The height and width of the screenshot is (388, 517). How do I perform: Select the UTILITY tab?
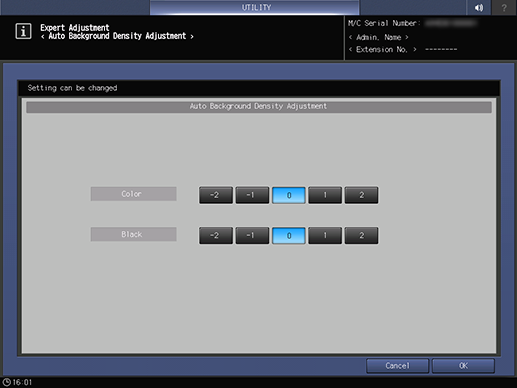coord(255,7)
